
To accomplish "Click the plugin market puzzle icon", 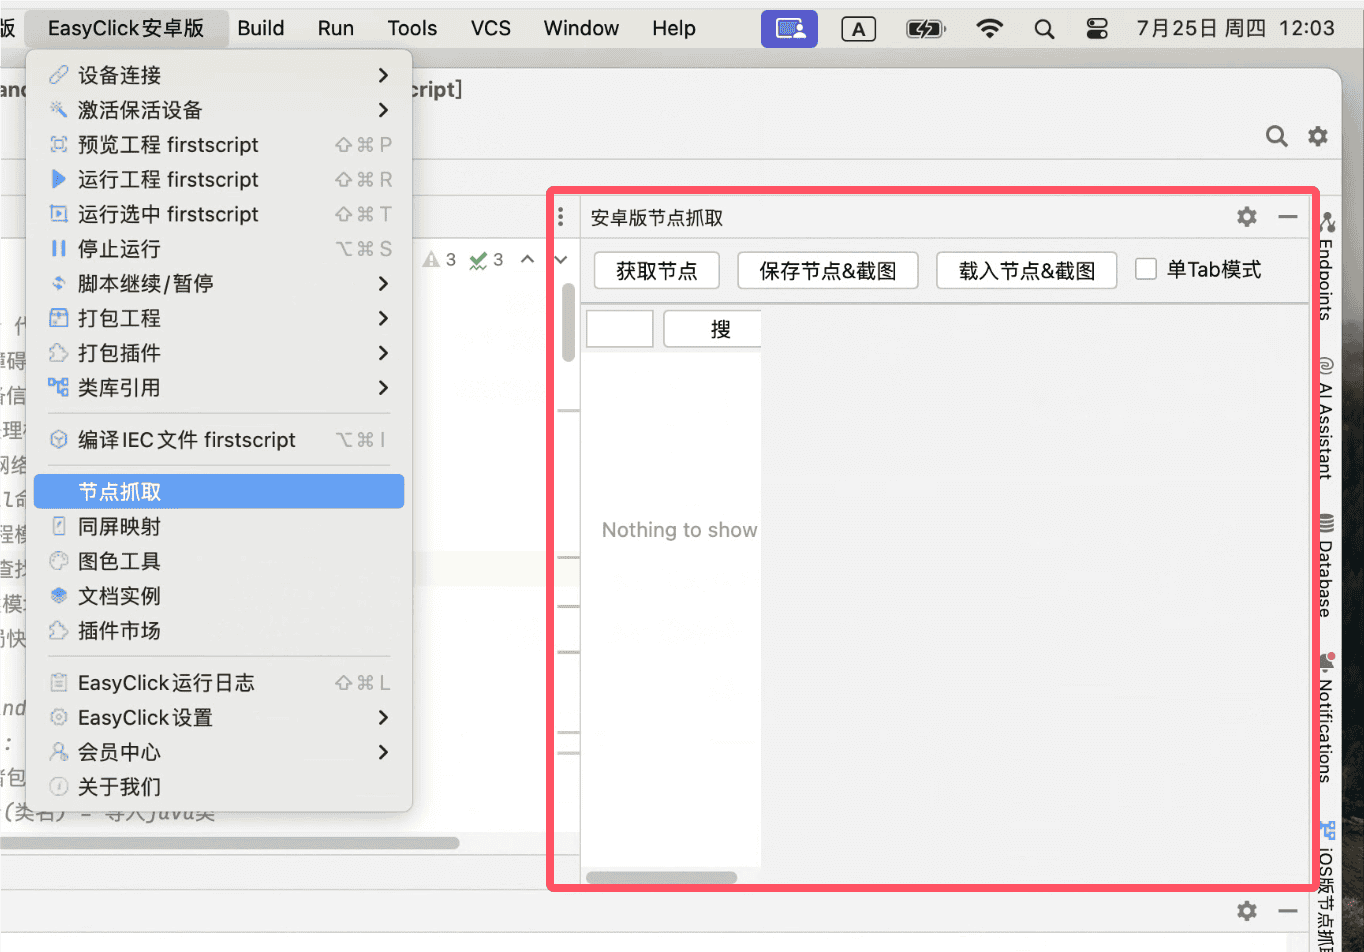I will tap(59, 631).
